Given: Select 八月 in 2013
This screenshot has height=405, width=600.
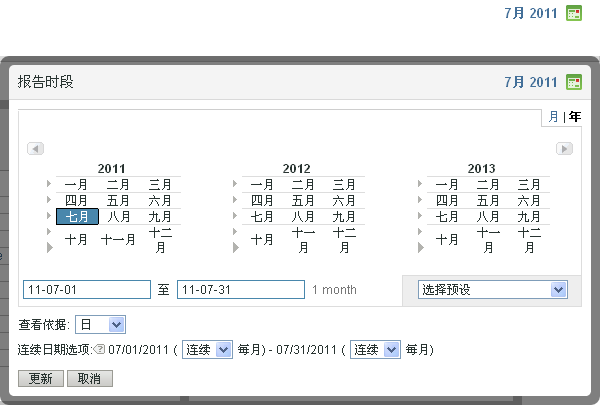Looking at the screenshot, I should tap(488, 217).
